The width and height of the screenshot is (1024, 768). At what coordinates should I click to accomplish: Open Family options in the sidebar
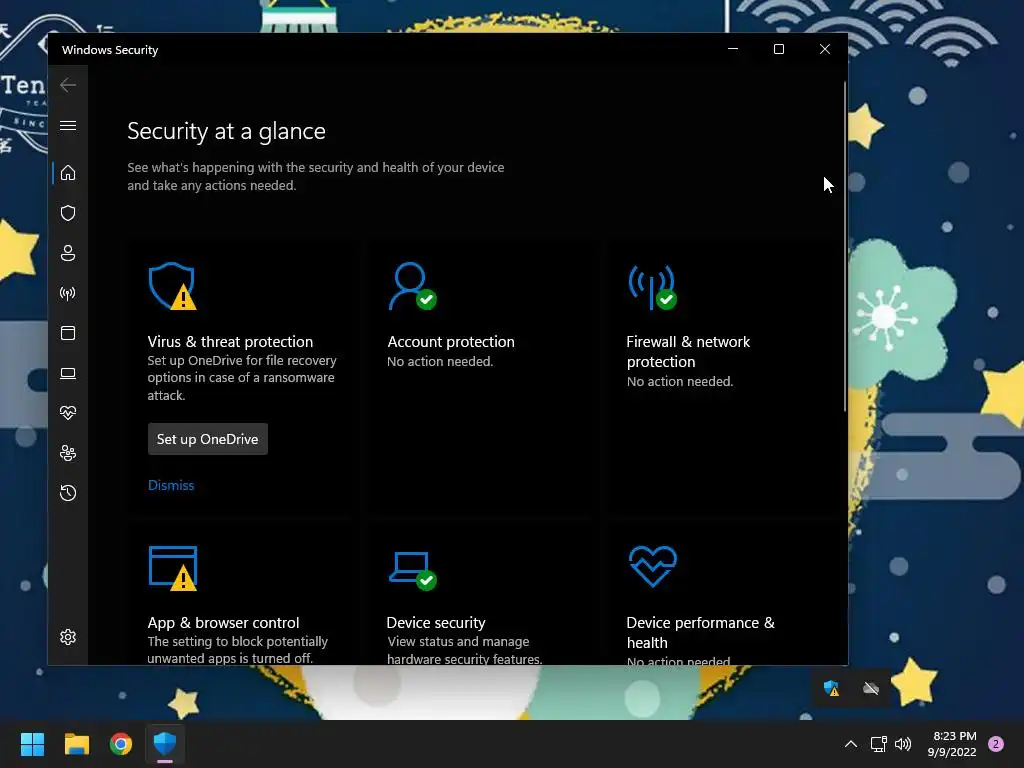(68, 453)
